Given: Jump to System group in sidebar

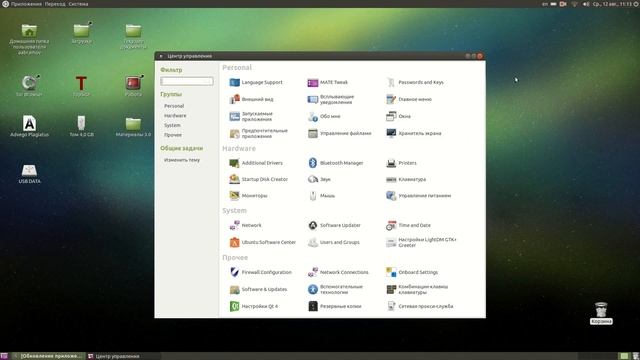Looking at the screenshot, I should coord(172,125).
